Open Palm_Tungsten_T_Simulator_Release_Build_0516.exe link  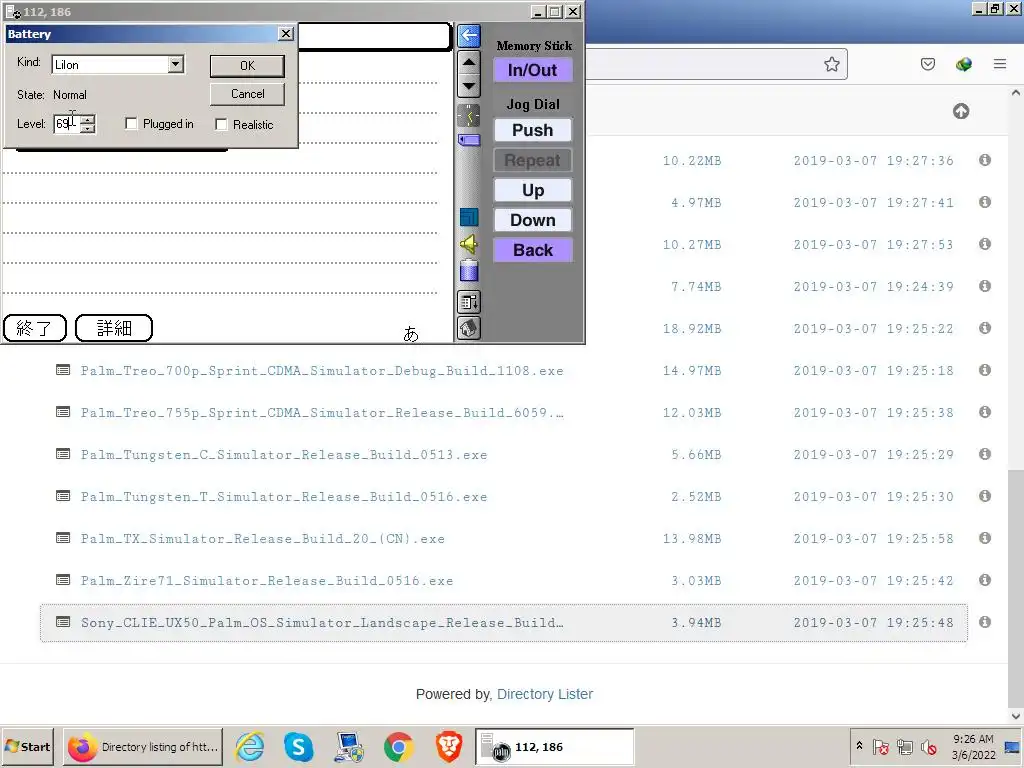pyautogui.click(x=284, y=496)
